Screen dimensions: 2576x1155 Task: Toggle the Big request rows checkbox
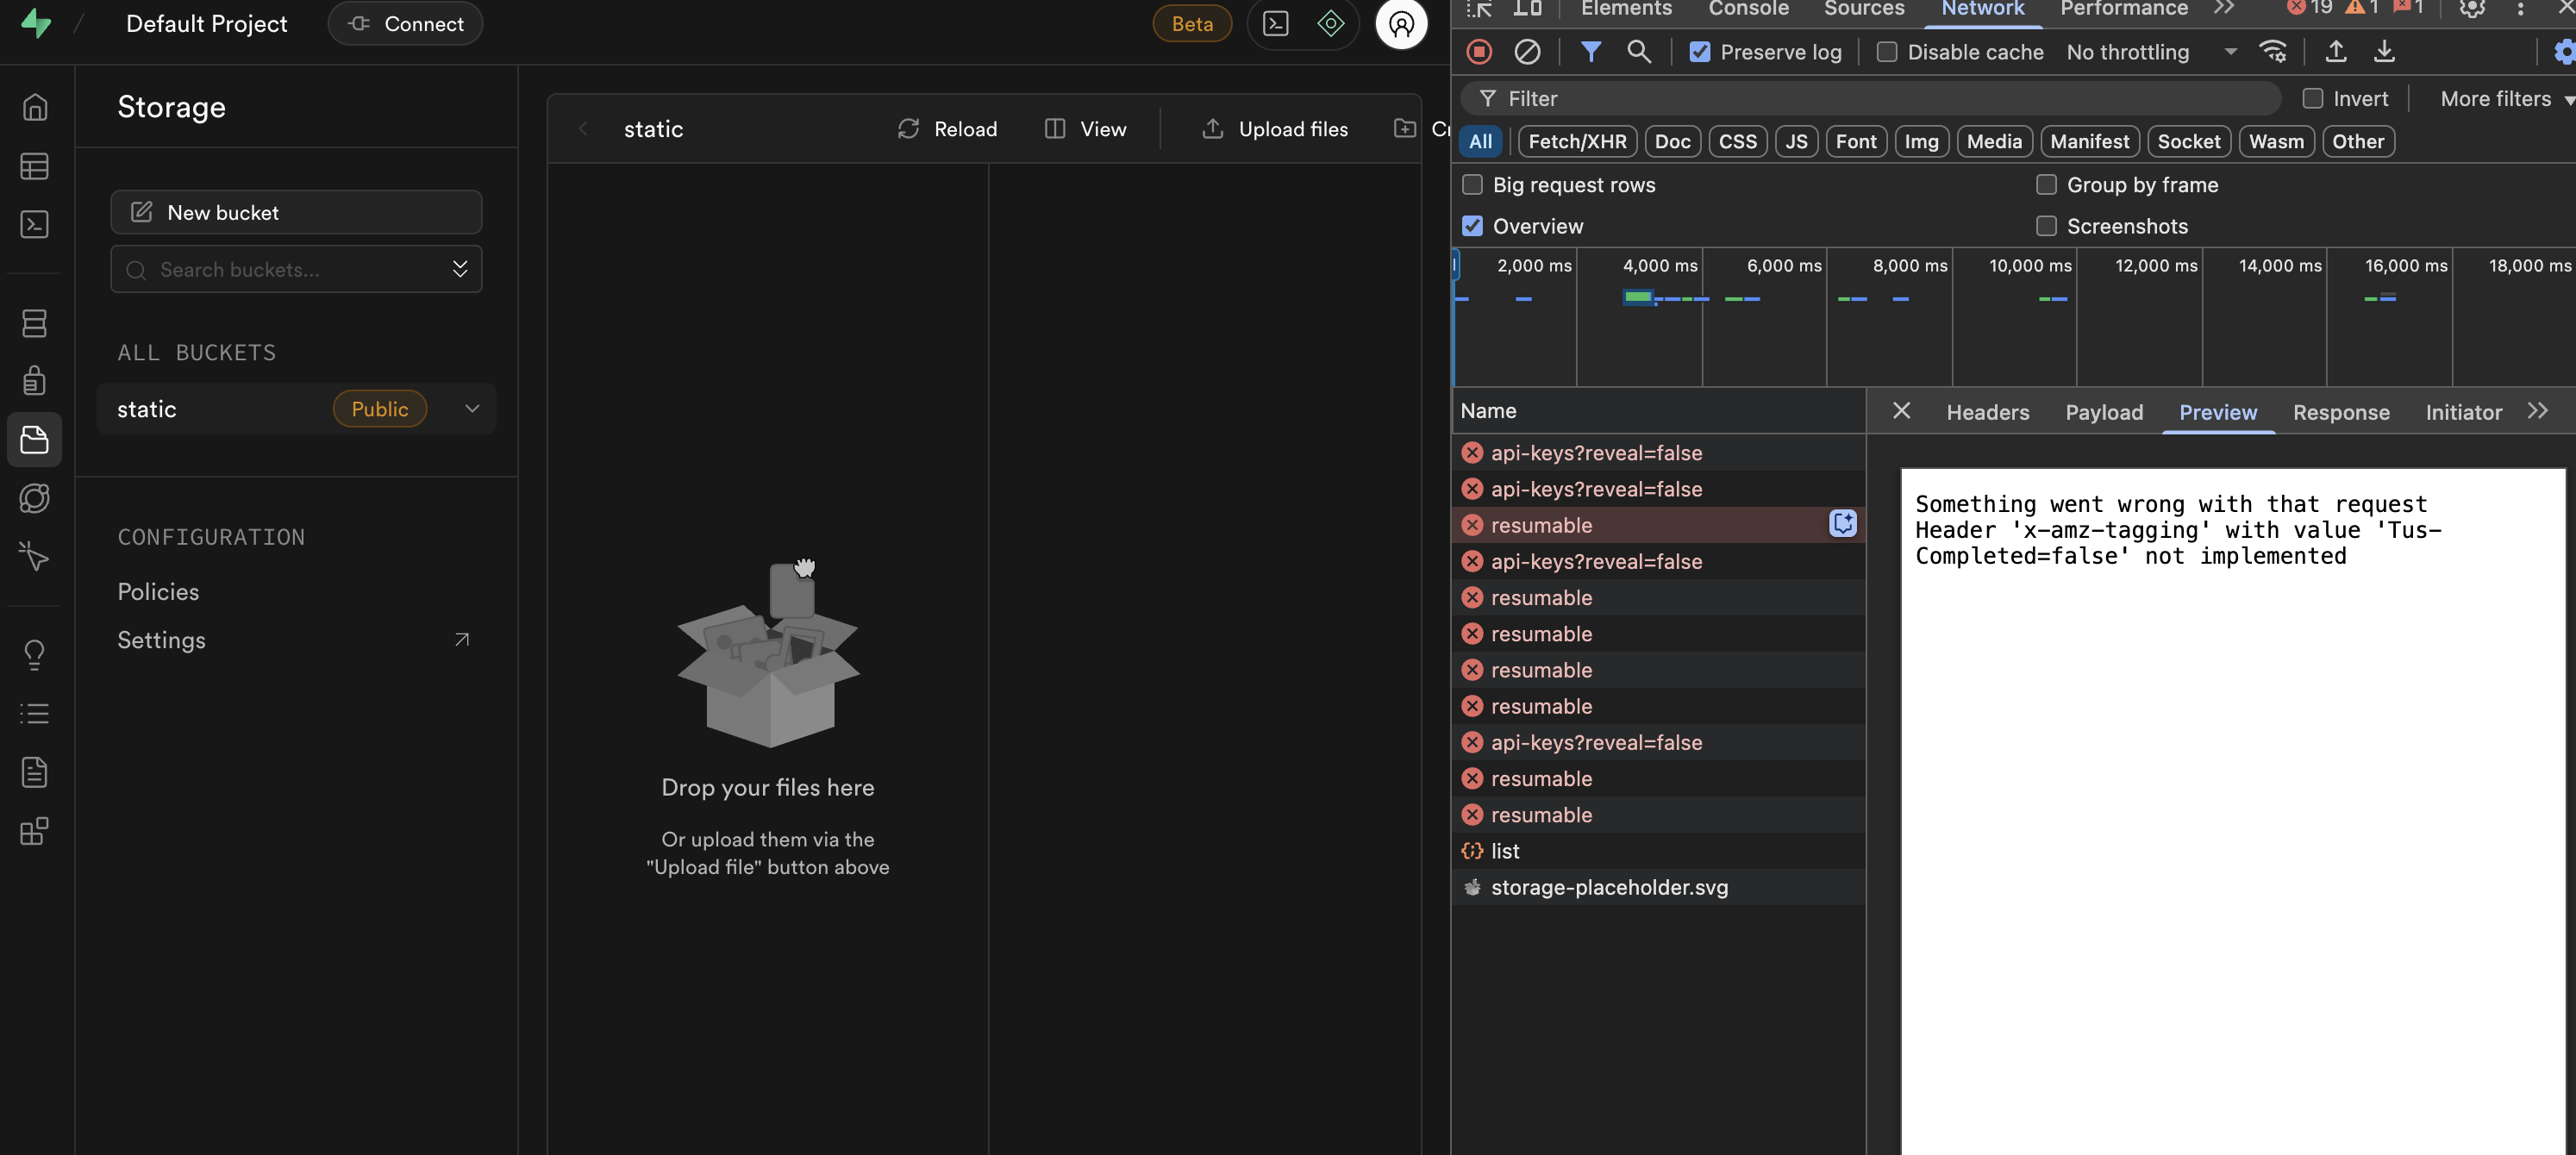pyautogui.click(x=1472, y=185)
